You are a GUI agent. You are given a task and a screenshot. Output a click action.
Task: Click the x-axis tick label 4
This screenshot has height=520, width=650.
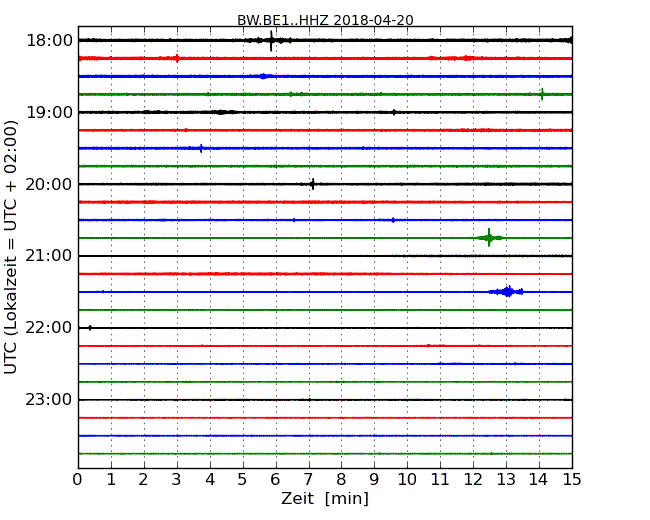(210, 480)
